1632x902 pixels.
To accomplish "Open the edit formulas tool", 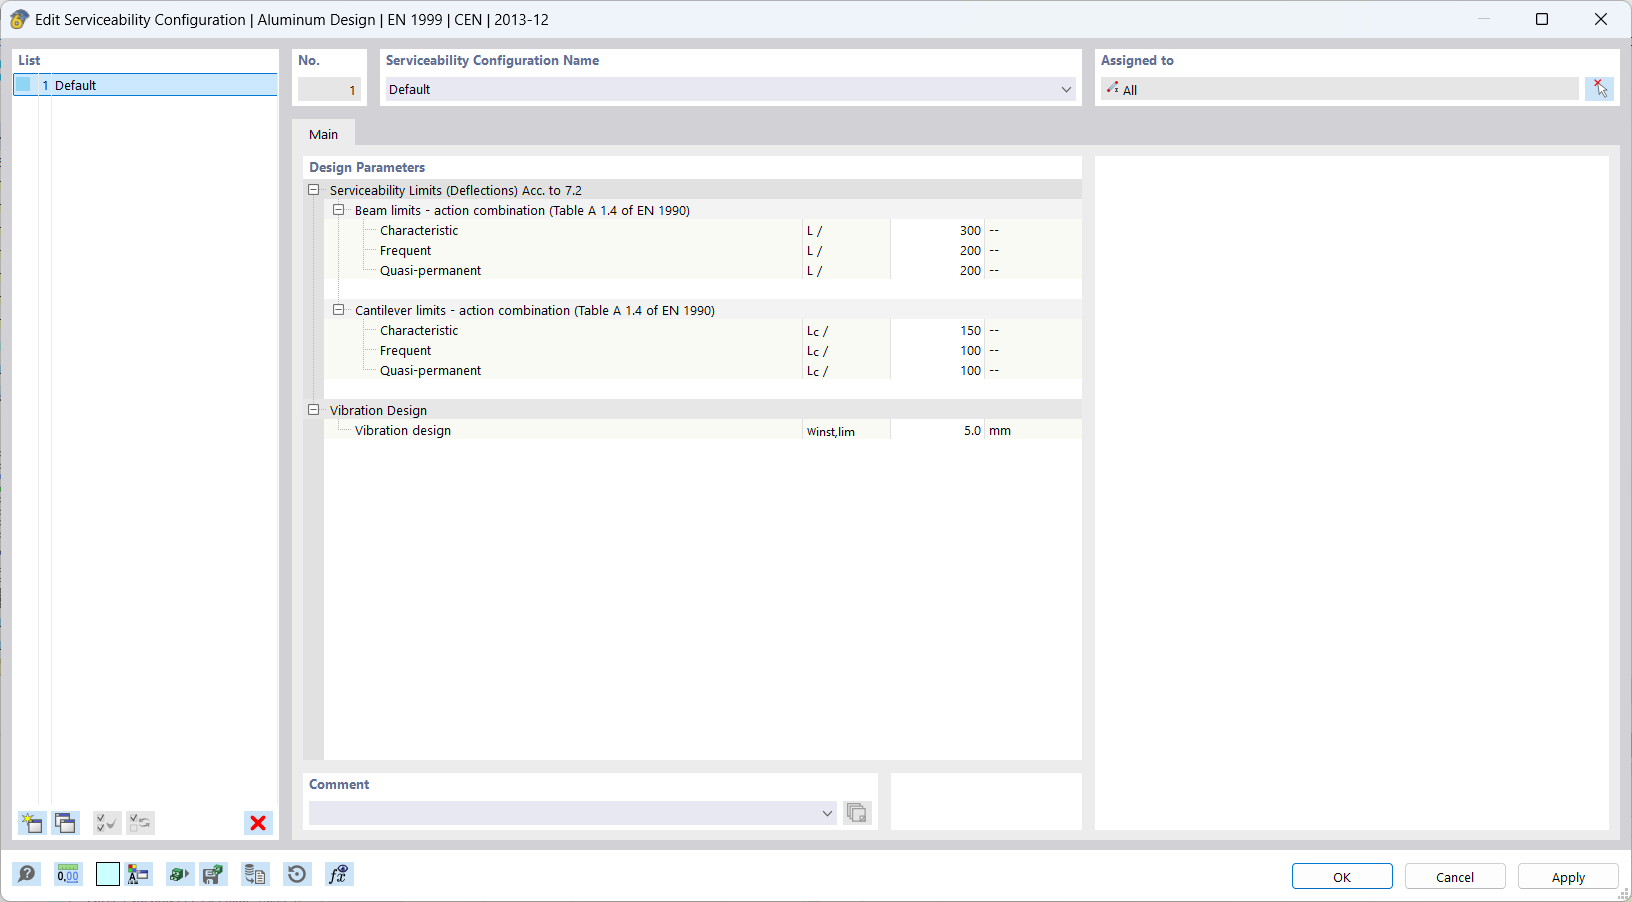I will (339, 874).
